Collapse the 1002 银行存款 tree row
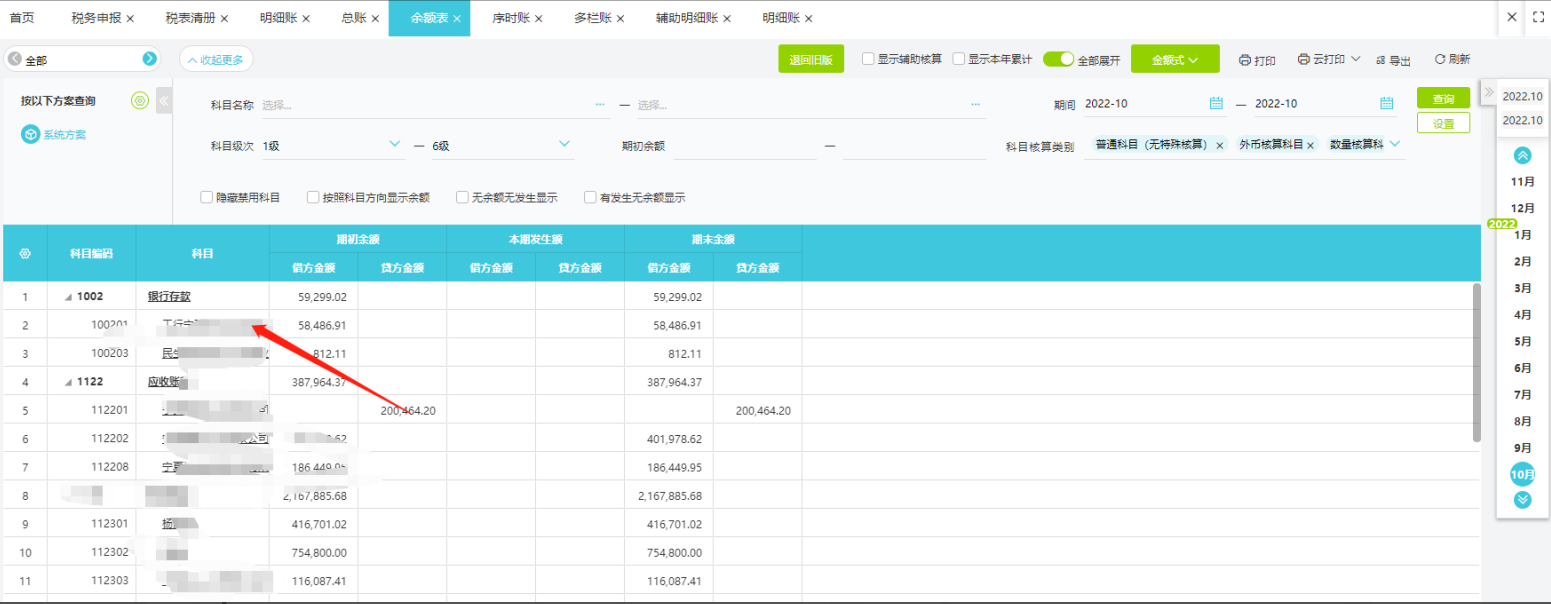The height and width of the screenshot is (604, 1551). tap(68, 297)
